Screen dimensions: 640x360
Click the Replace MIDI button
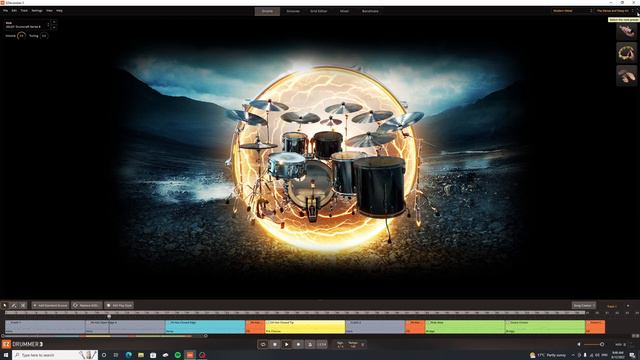tap(87, 305)
